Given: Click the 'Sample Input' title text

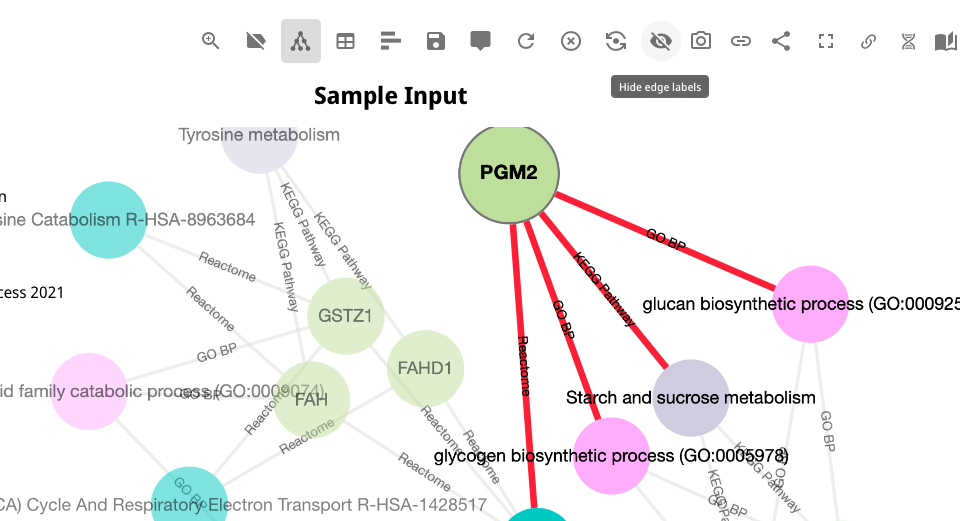Looking at the screenshot, I should click(x=391, y=96).
